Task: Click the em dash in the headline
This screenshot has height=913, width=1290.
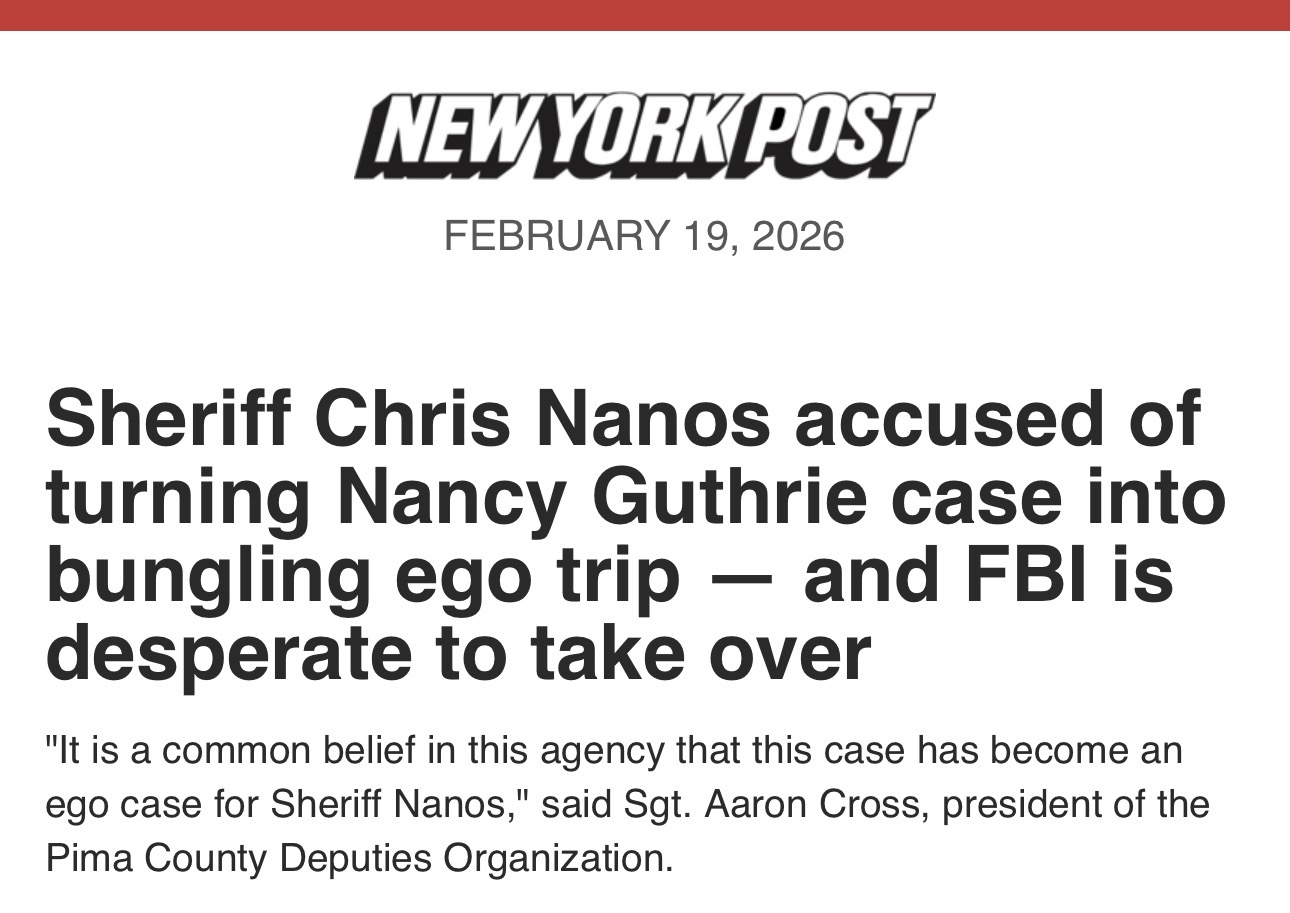Action: tap(741, 577)
